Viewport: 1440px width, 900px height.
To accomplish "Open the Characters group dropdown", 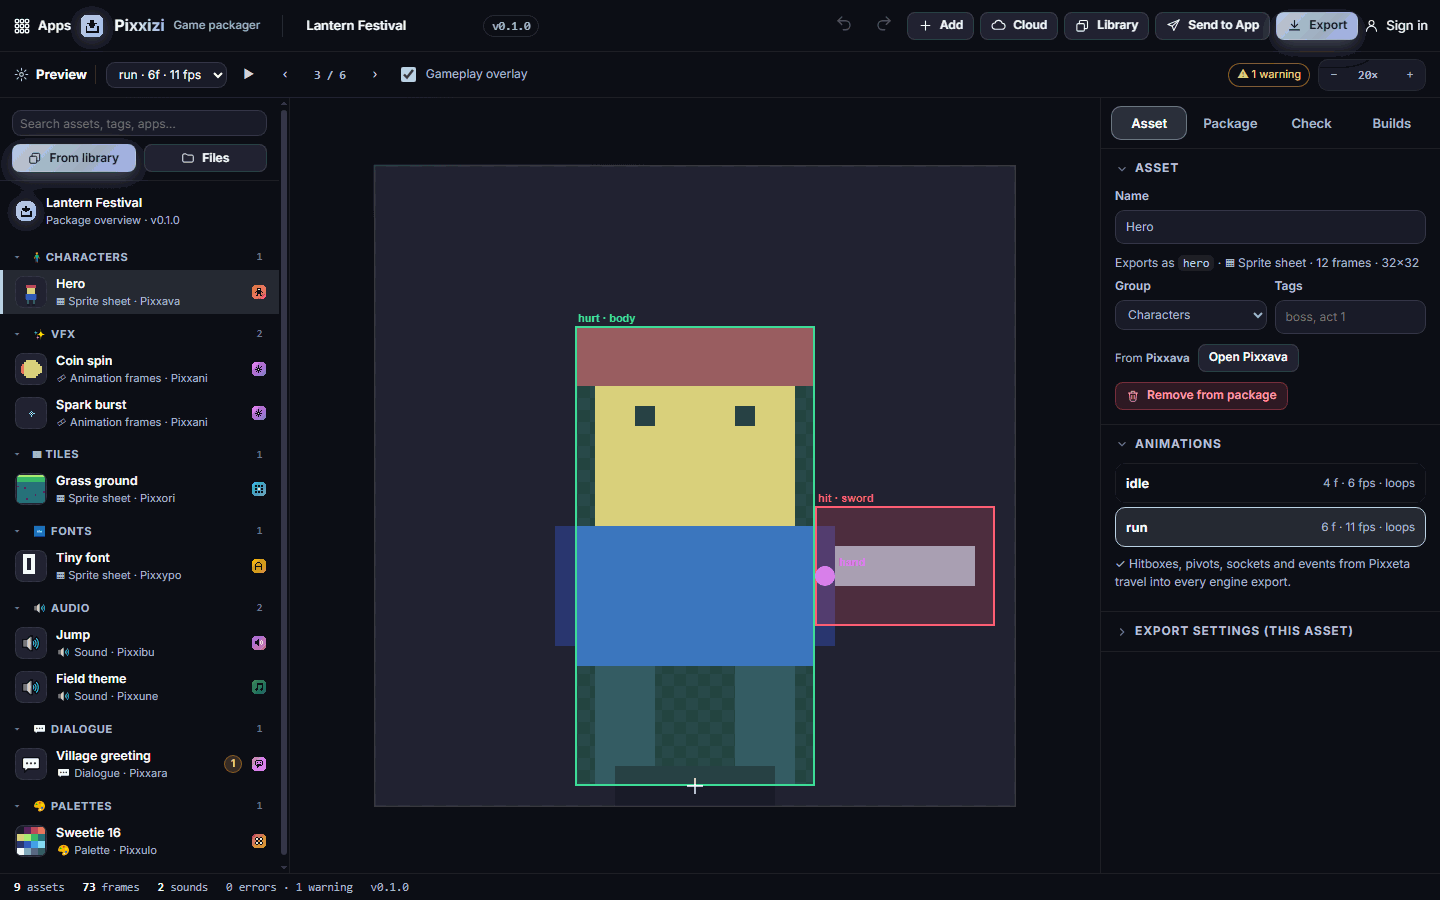I will click(1191, 315).
